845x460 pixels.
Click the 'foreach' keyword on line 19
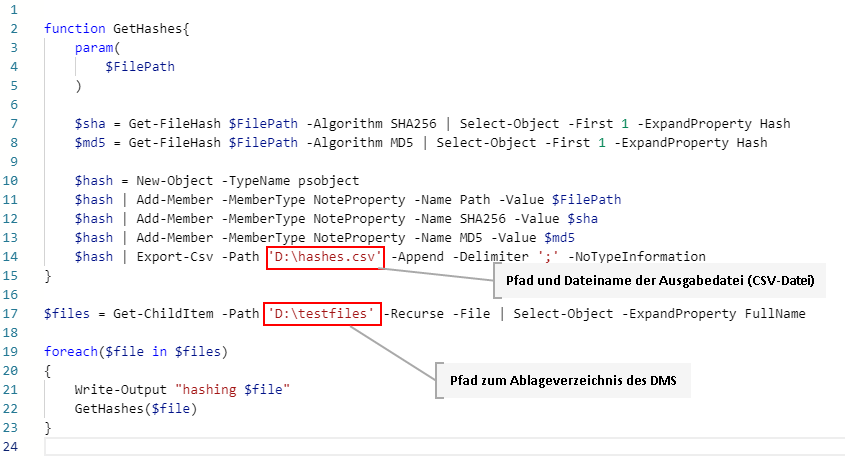[71, 352]
